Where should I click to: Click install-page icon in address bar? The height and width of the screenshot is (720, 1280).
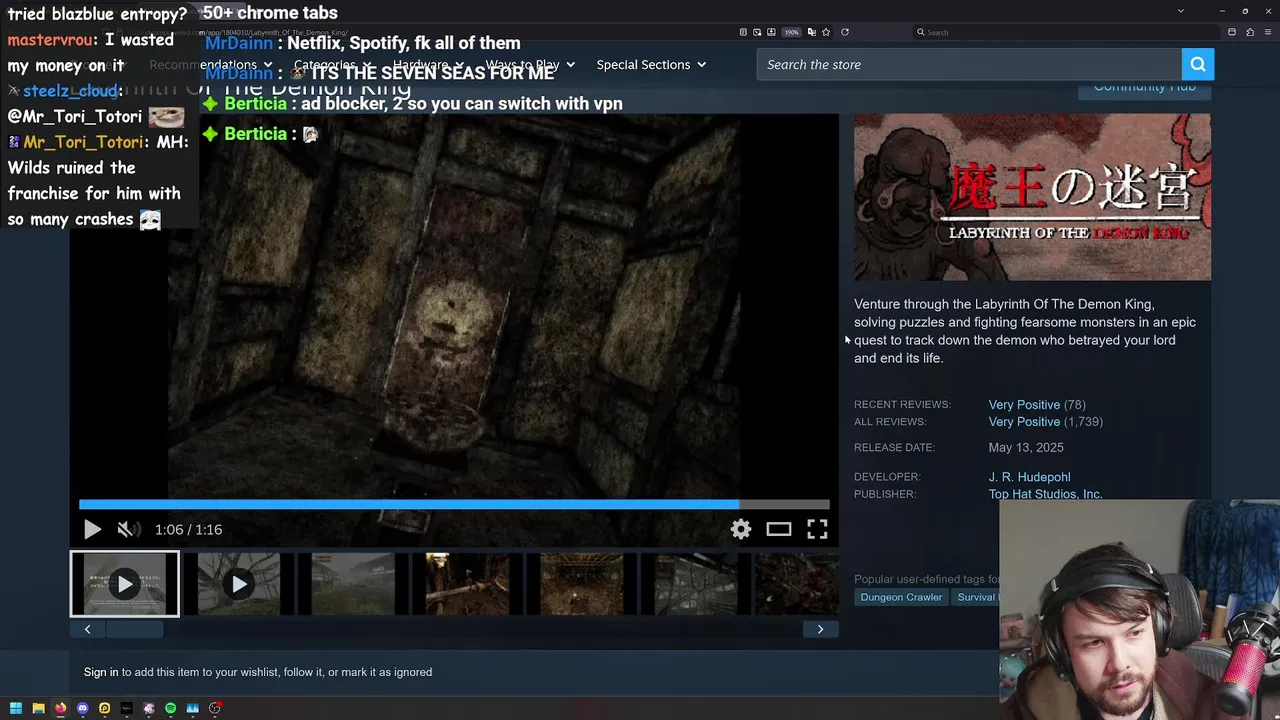click(771, 32)
